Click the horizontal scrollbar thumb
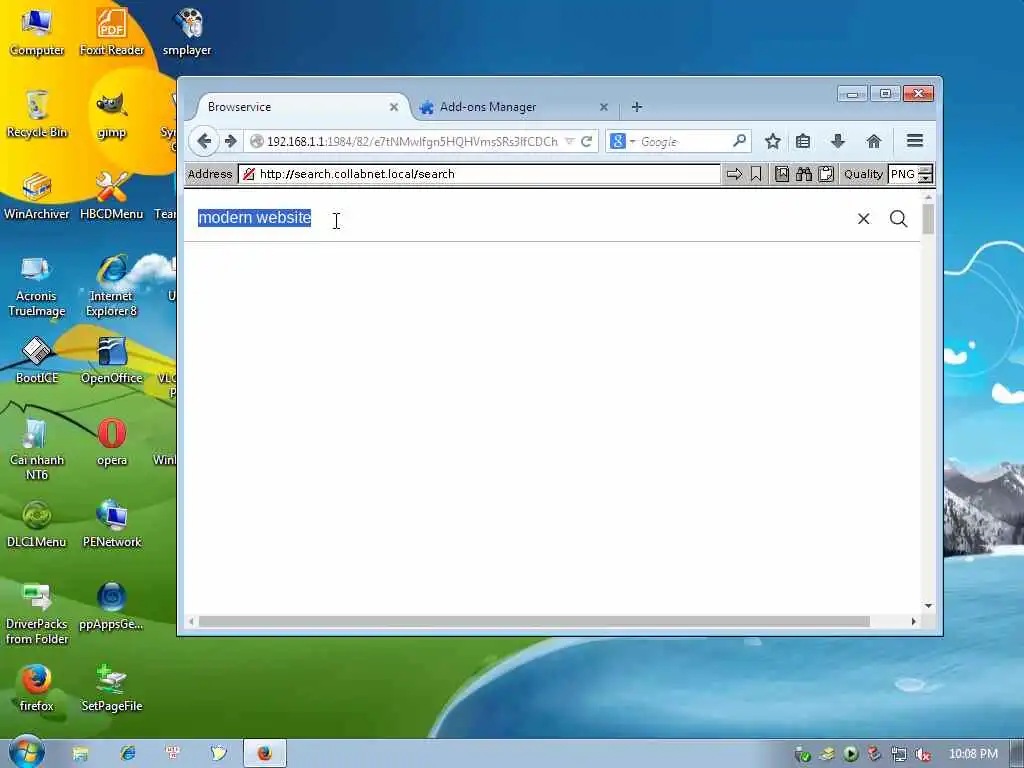 click(x=534, y=621)
